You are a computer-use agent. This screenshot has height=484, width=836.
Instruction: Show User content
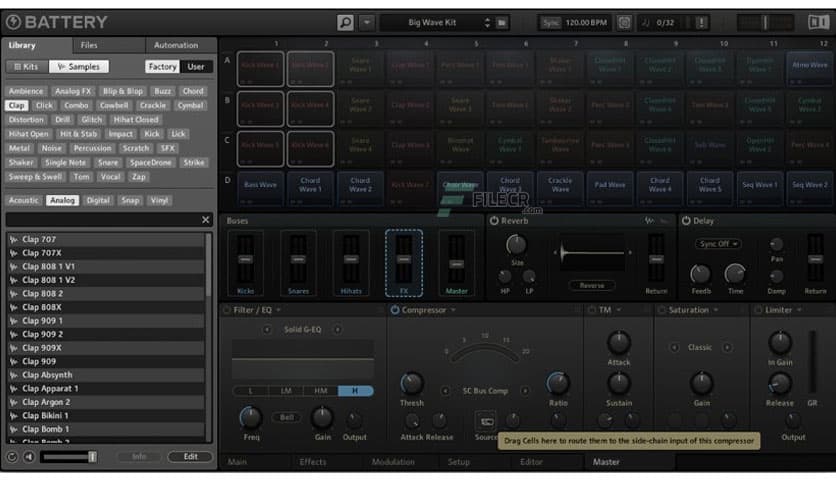pos(196,67)
